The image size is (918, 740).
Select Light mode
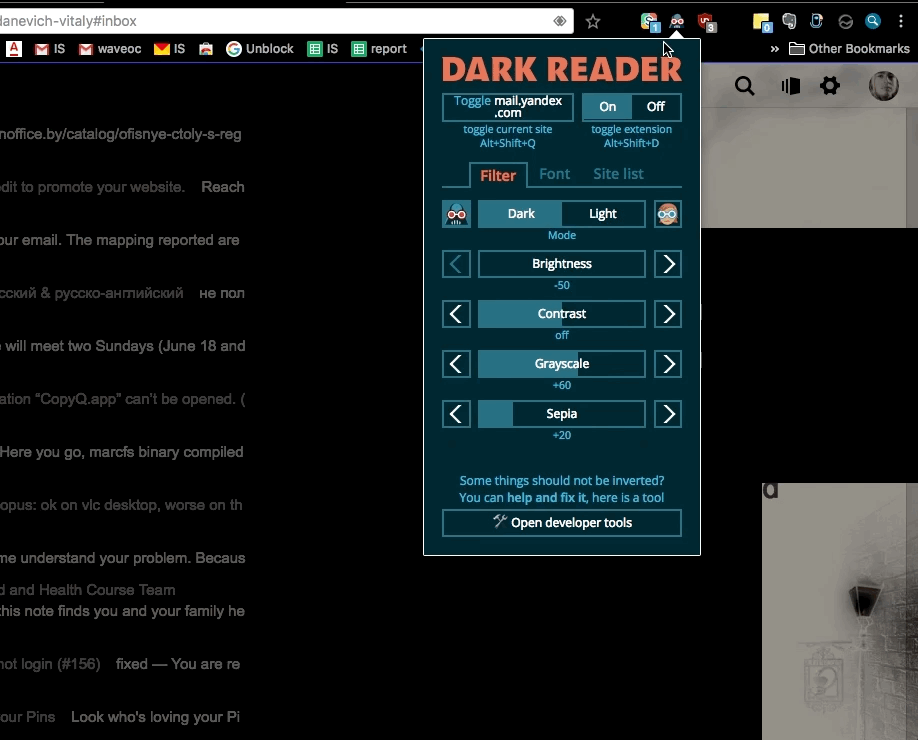click(x=603, y=214)
